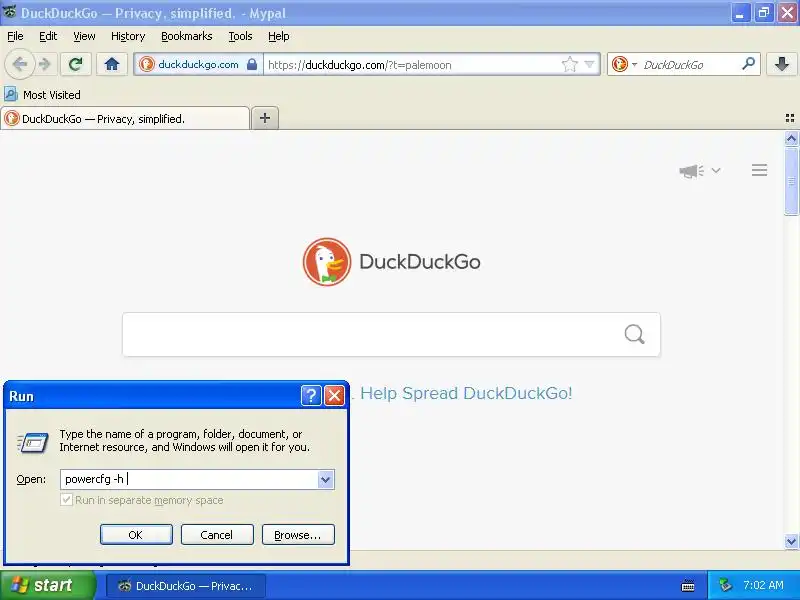Viewport: 800px width, 600px height.
Task: Click the taskbar clock showing 7:02 AM
Action: pos(763,585)
